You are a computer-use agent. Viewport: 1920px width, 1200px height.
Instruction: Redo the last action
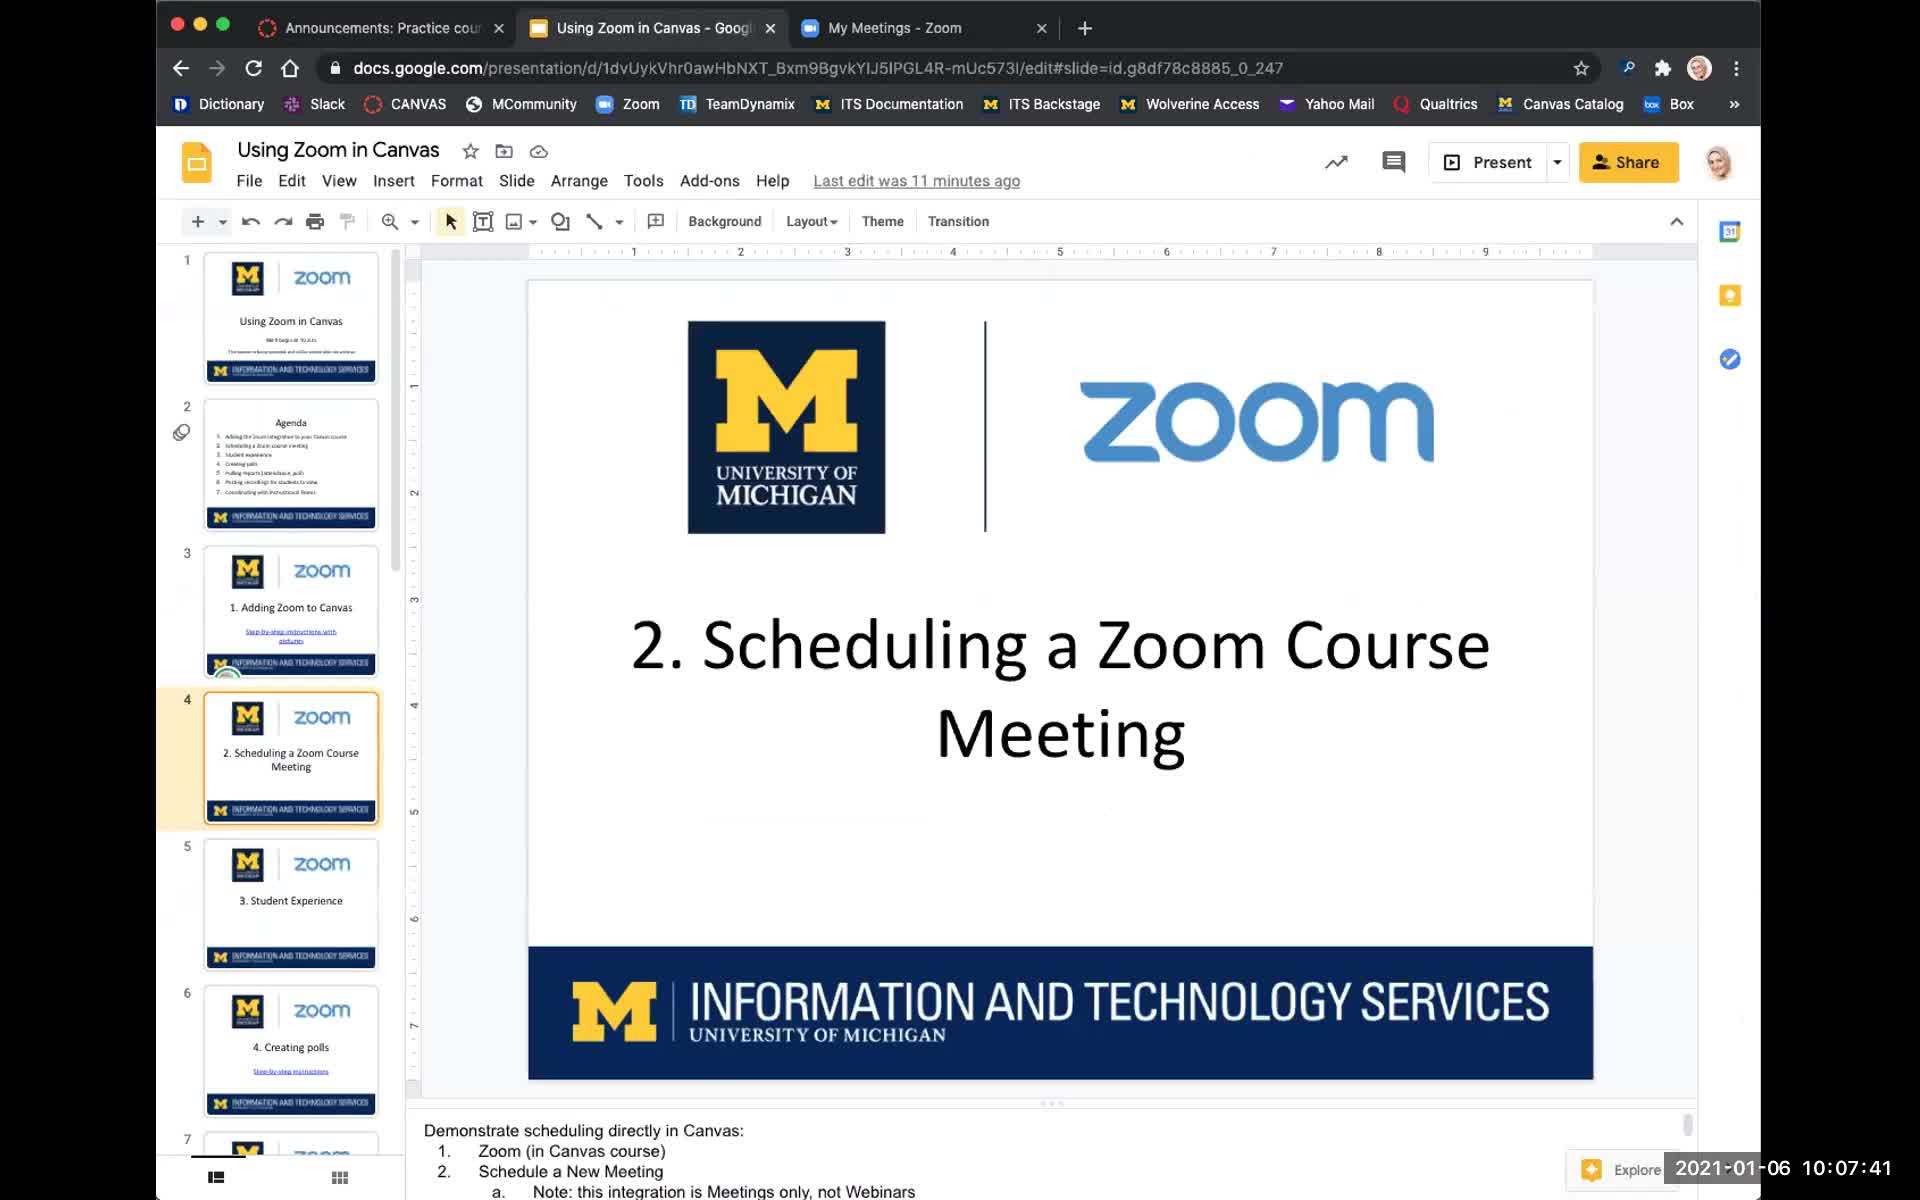click(x=283, y=222)
